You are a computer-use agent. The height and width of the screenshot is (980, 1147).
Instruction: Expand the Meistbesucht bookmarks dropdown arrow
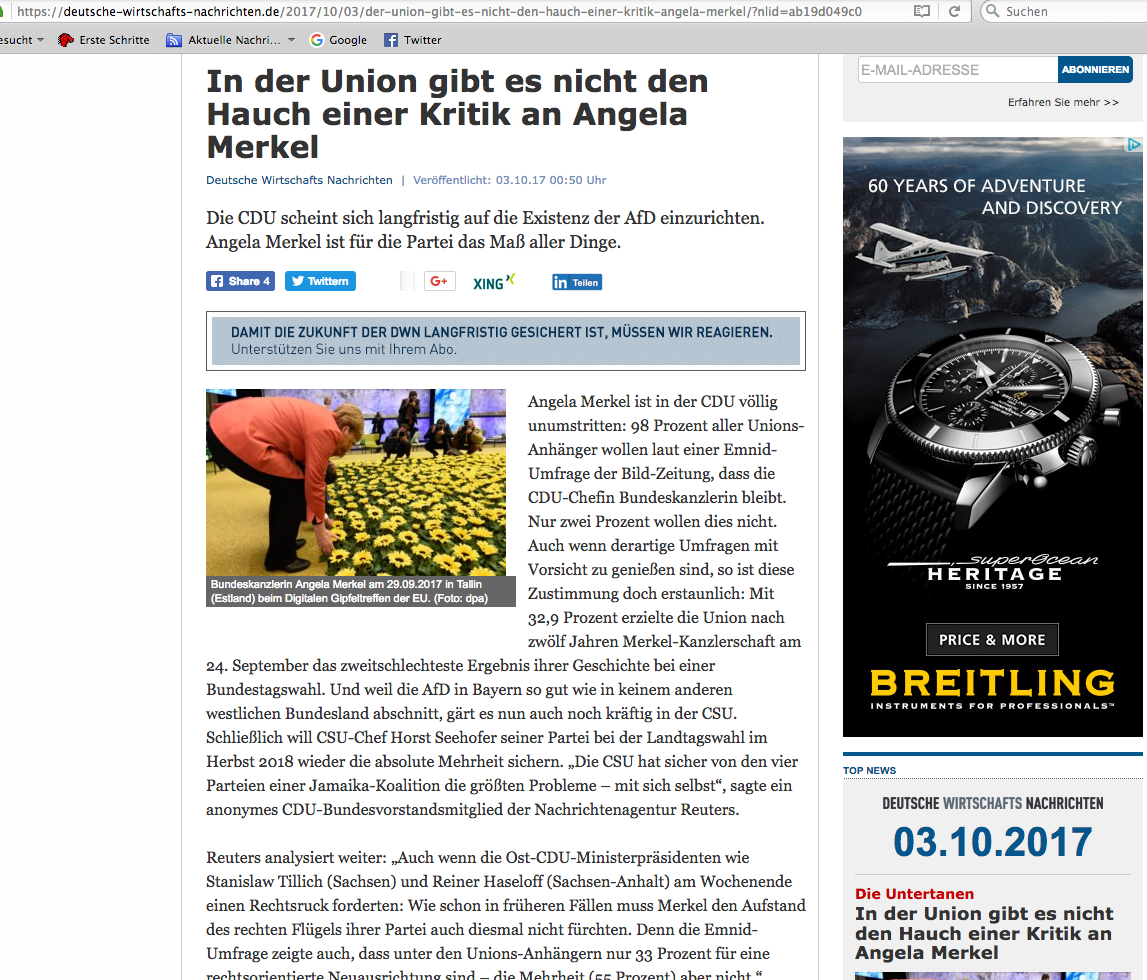pos(40,40)
